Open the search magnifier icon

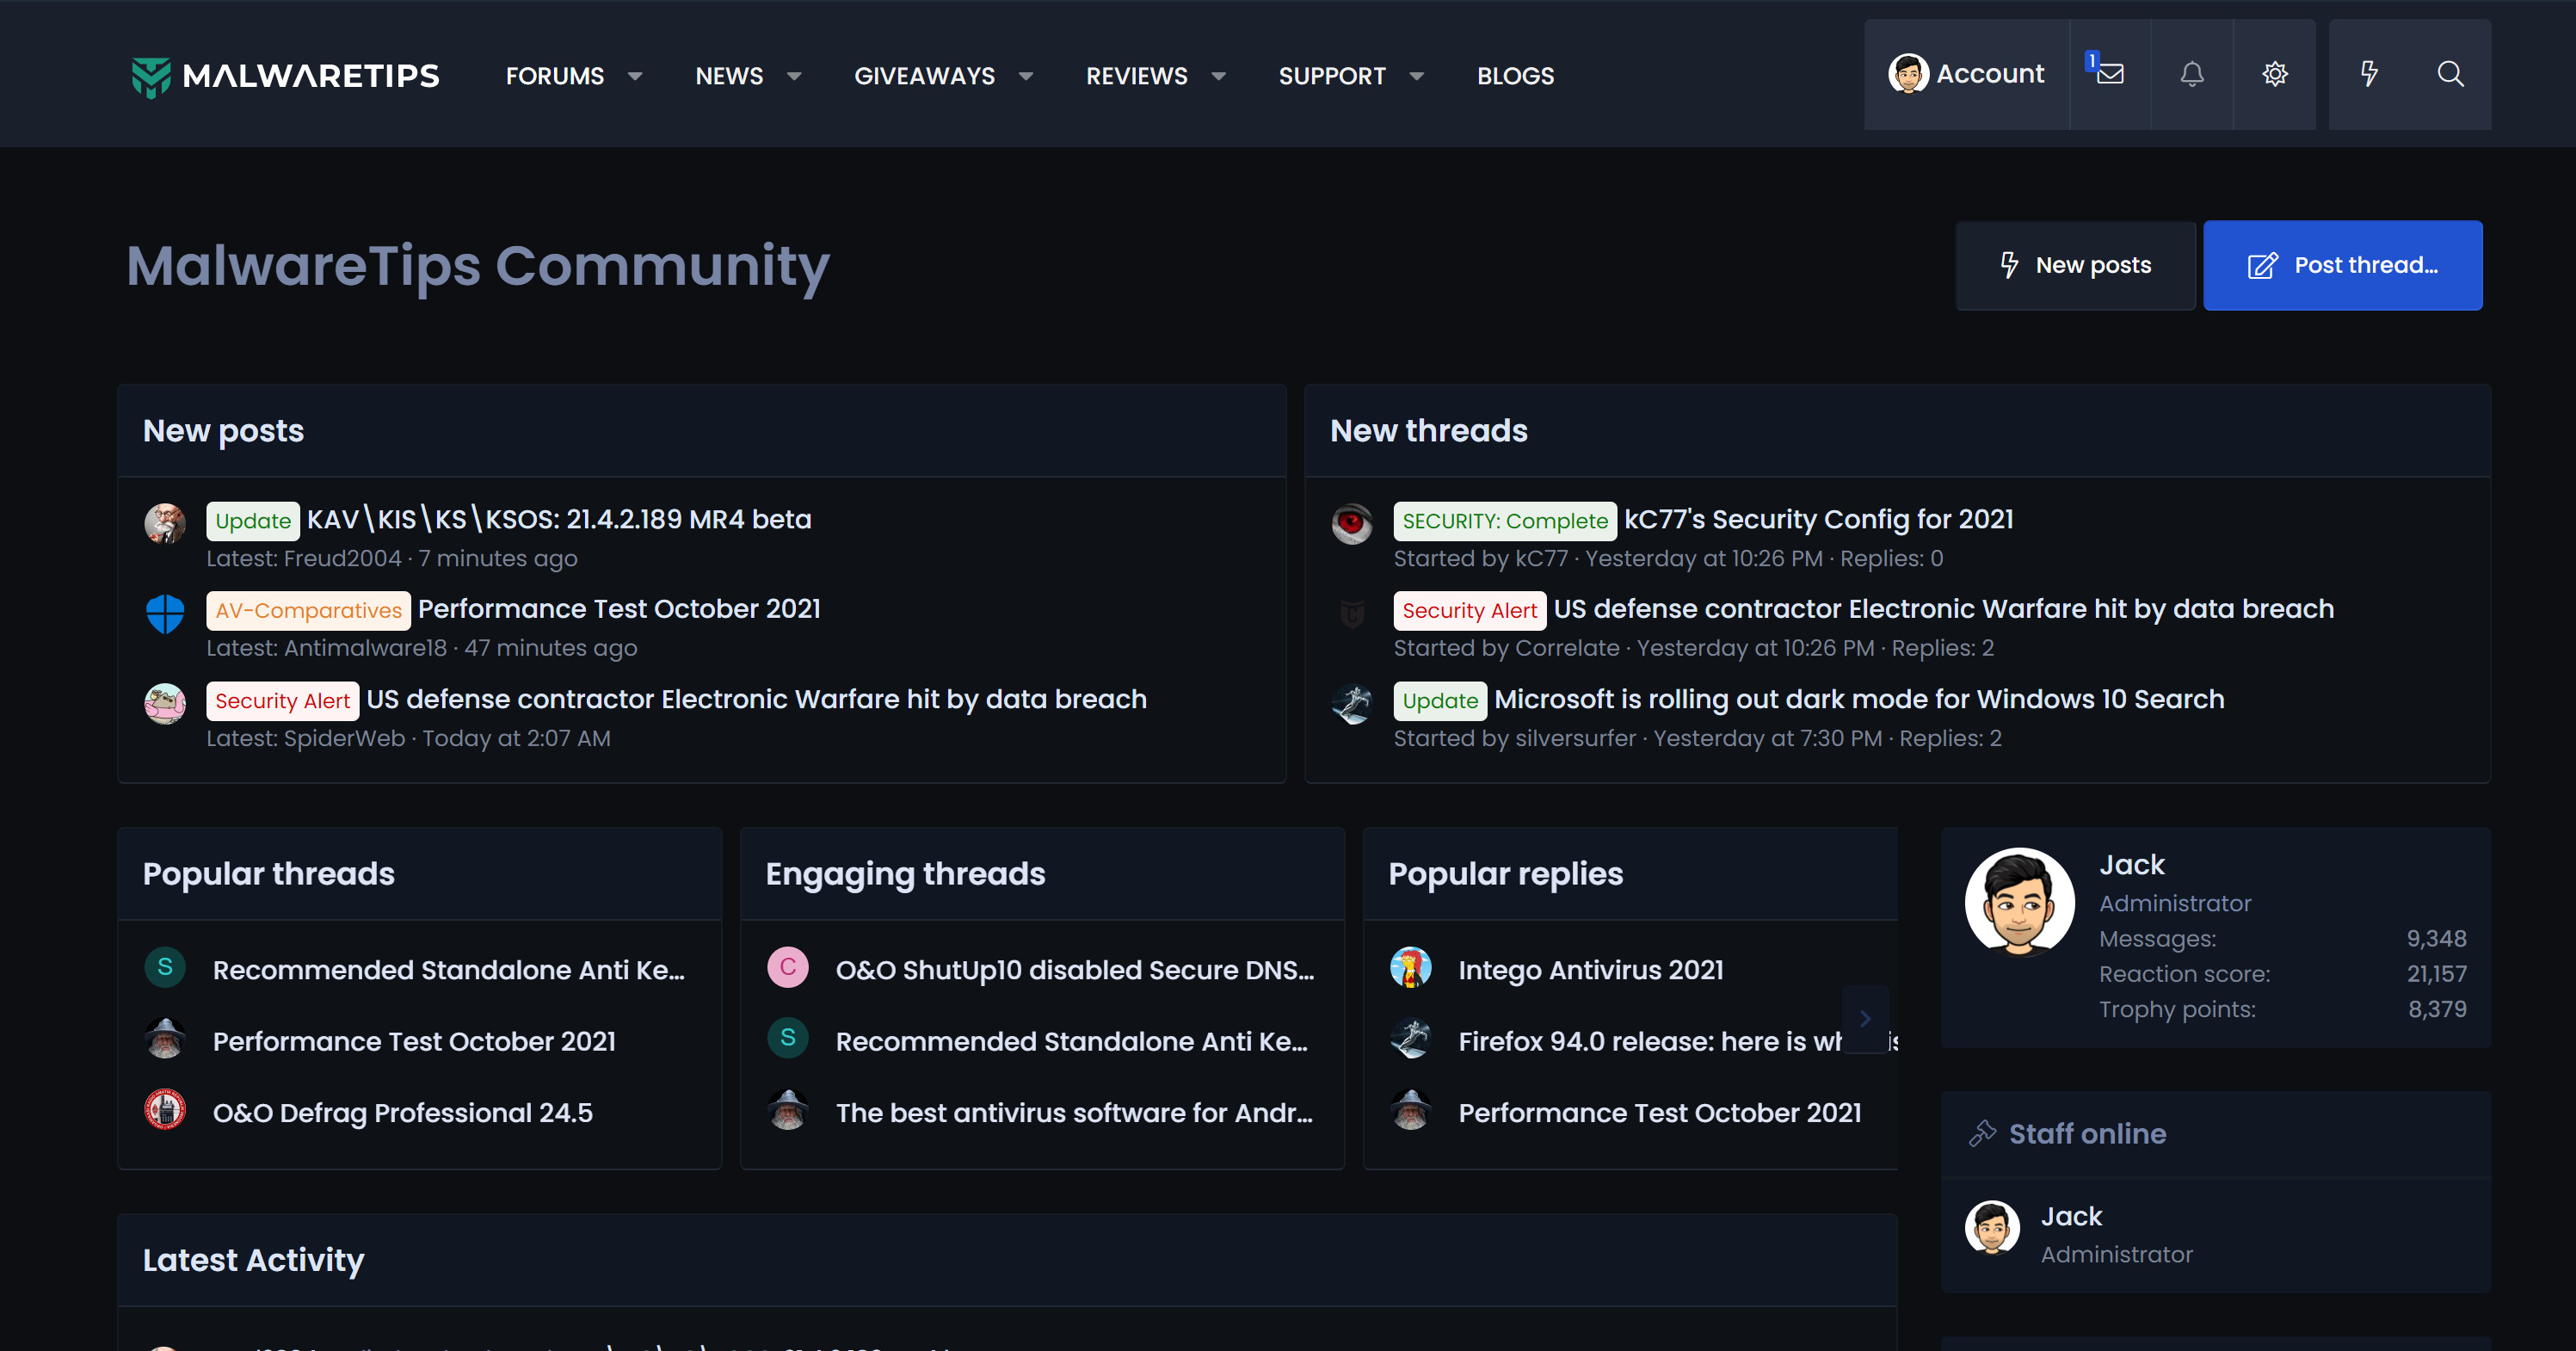click(x=2450, y=74)
